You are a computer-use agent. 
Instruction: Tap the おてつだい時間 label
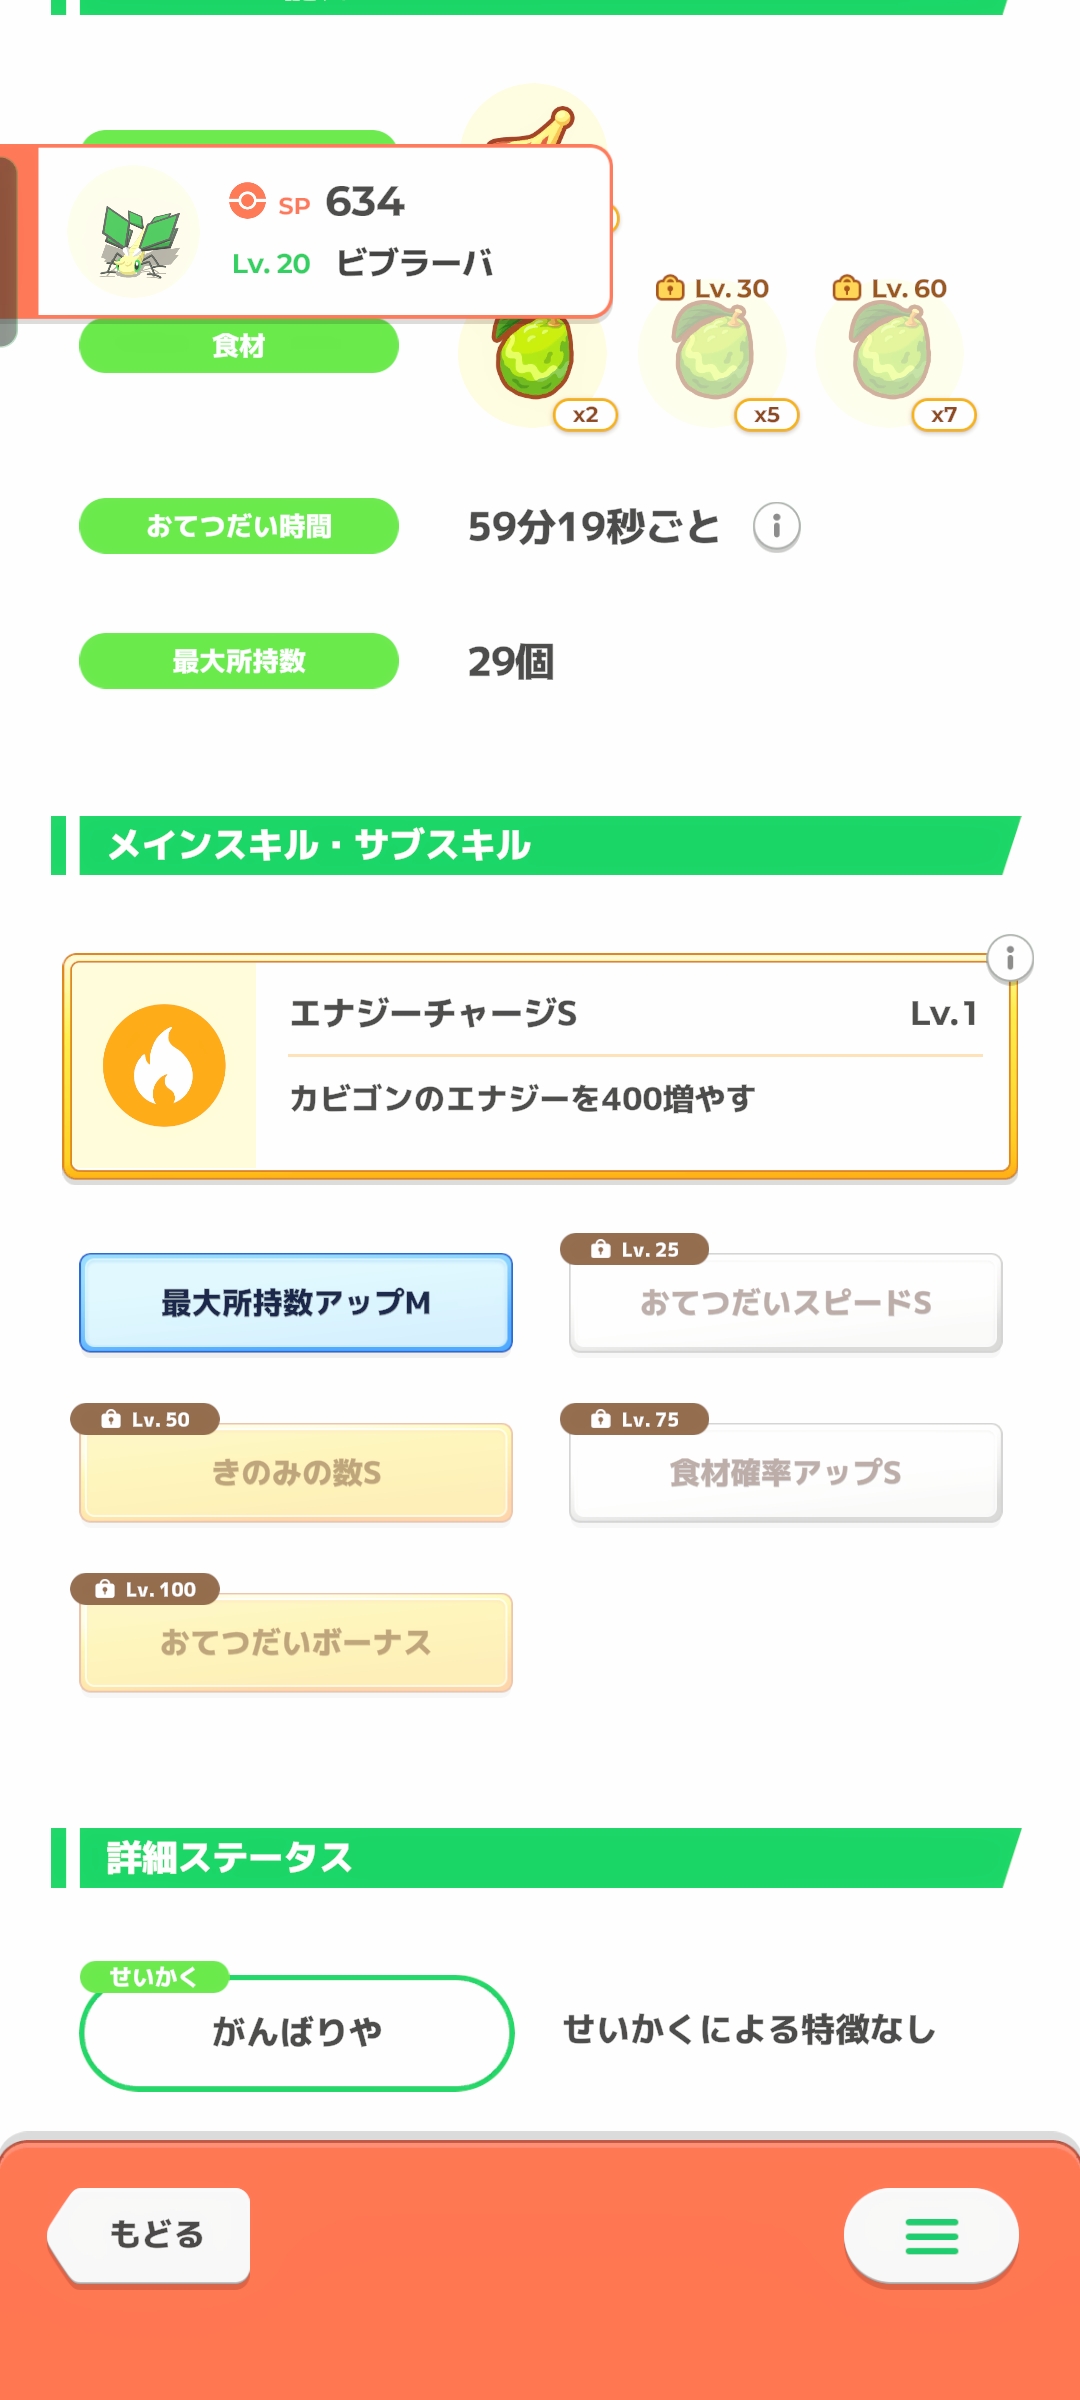tap(239, 526)
